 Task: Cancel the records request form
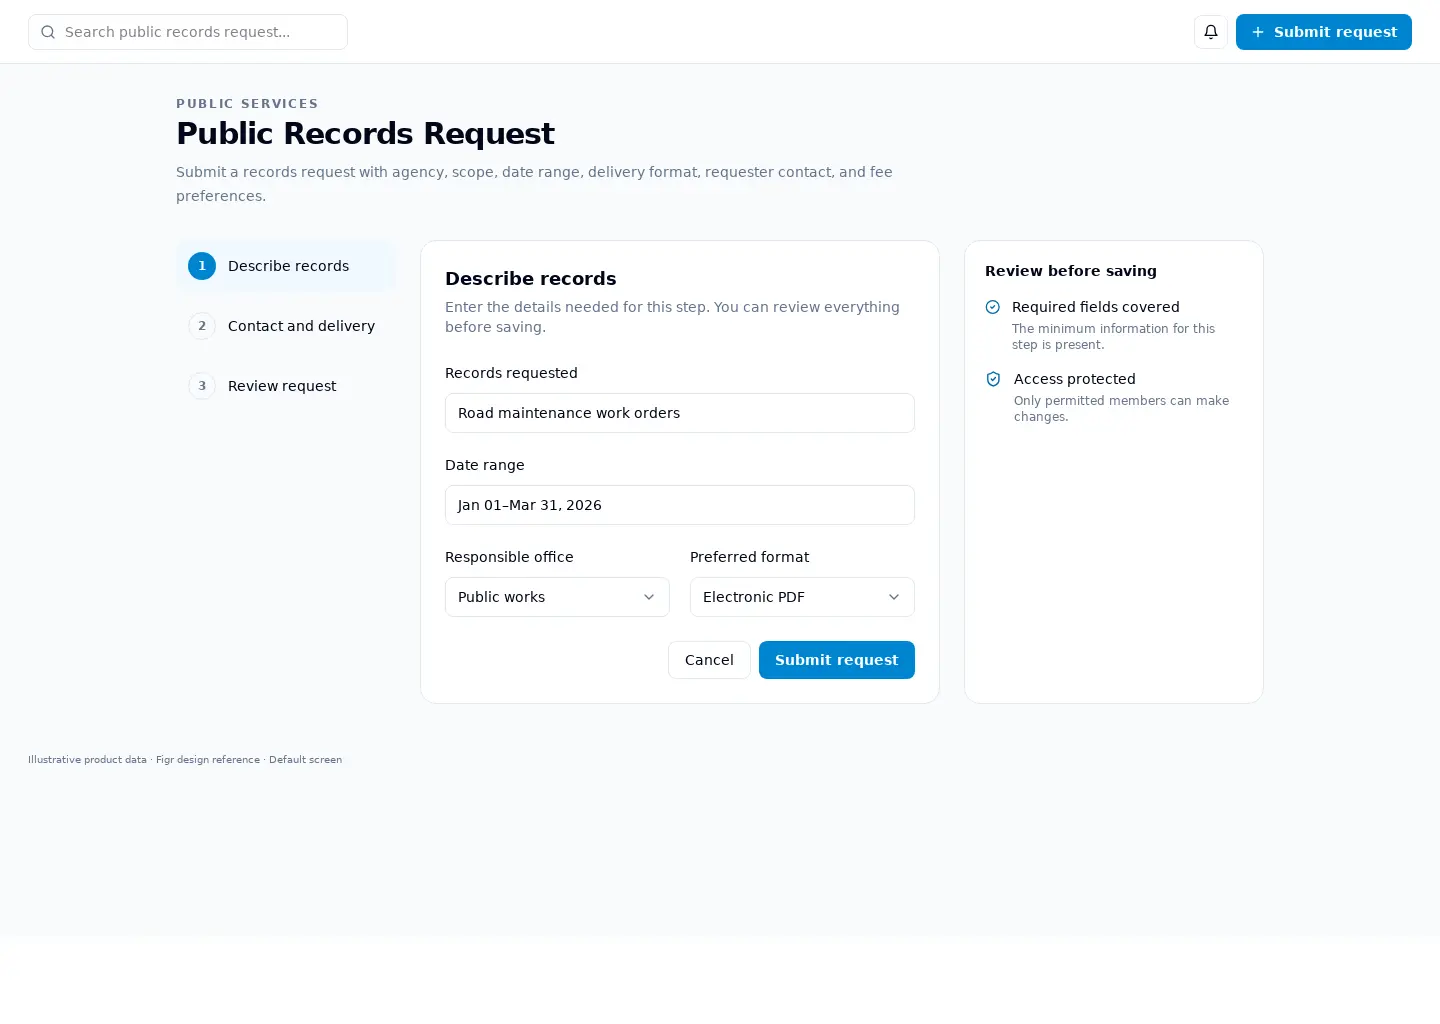[x=709, y=660]
